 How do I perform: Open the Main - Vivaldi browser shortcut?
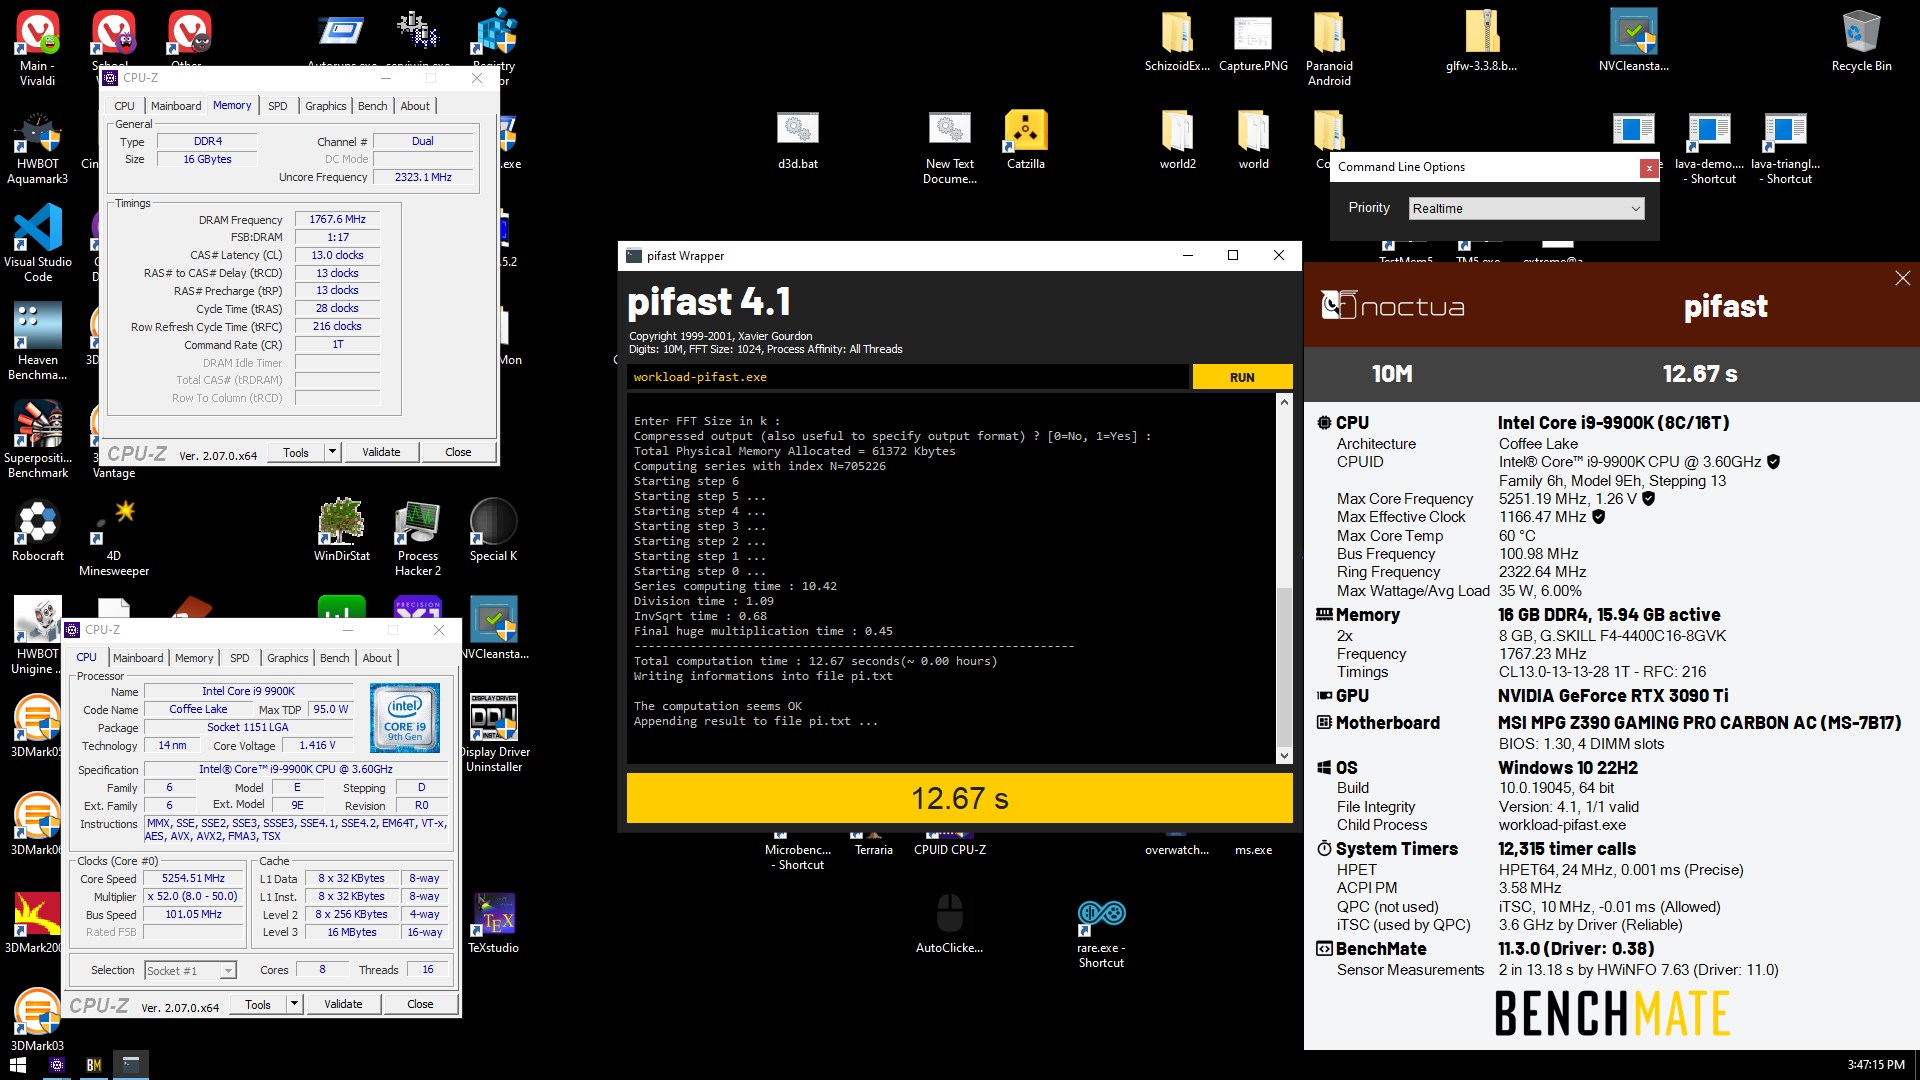tap(38, 47)
